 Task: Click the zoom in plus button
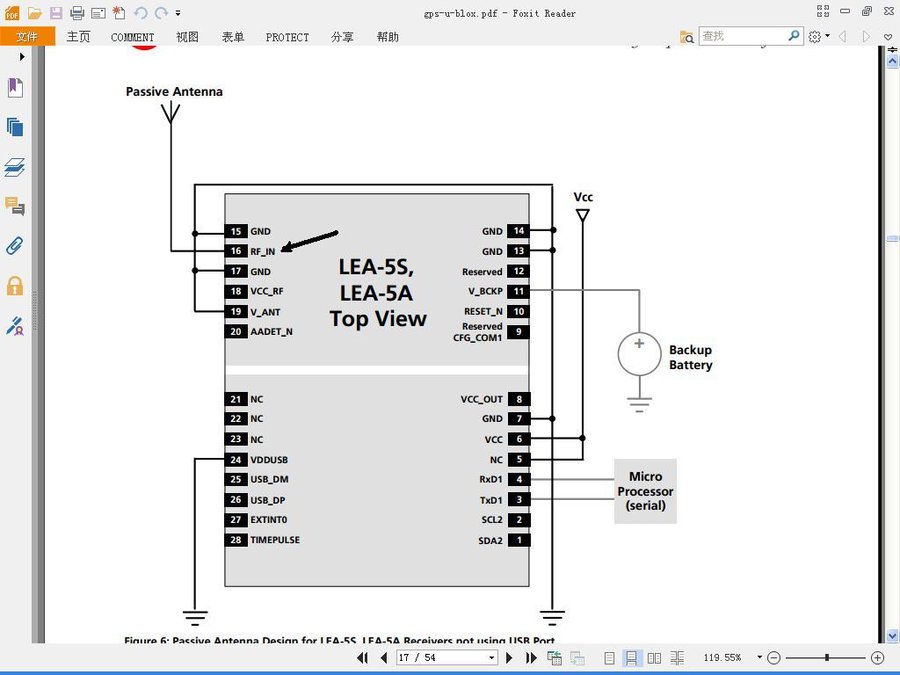click(x=877, y=658)
